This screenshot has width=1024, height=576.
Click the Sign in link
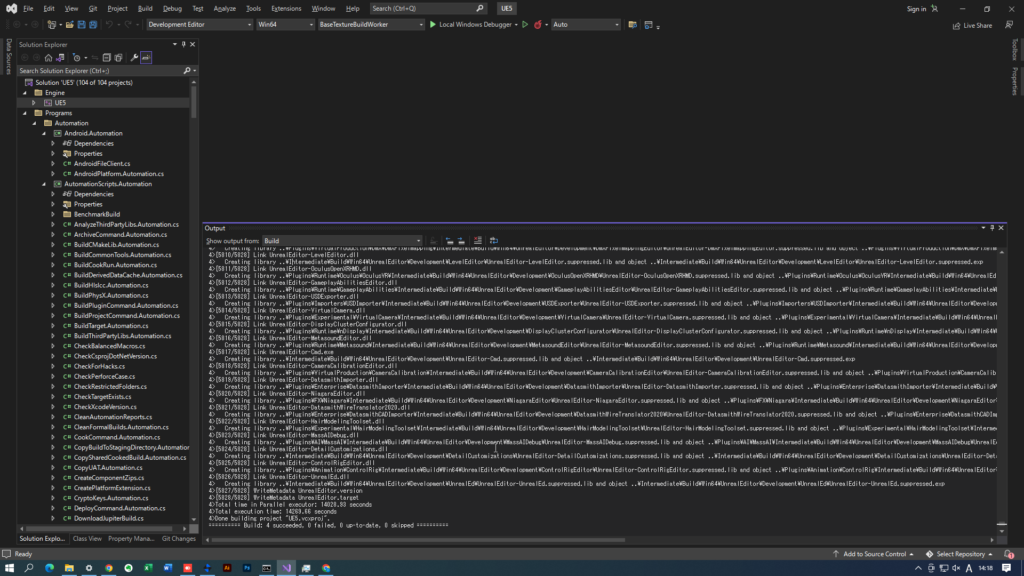[x=916, y=9]
